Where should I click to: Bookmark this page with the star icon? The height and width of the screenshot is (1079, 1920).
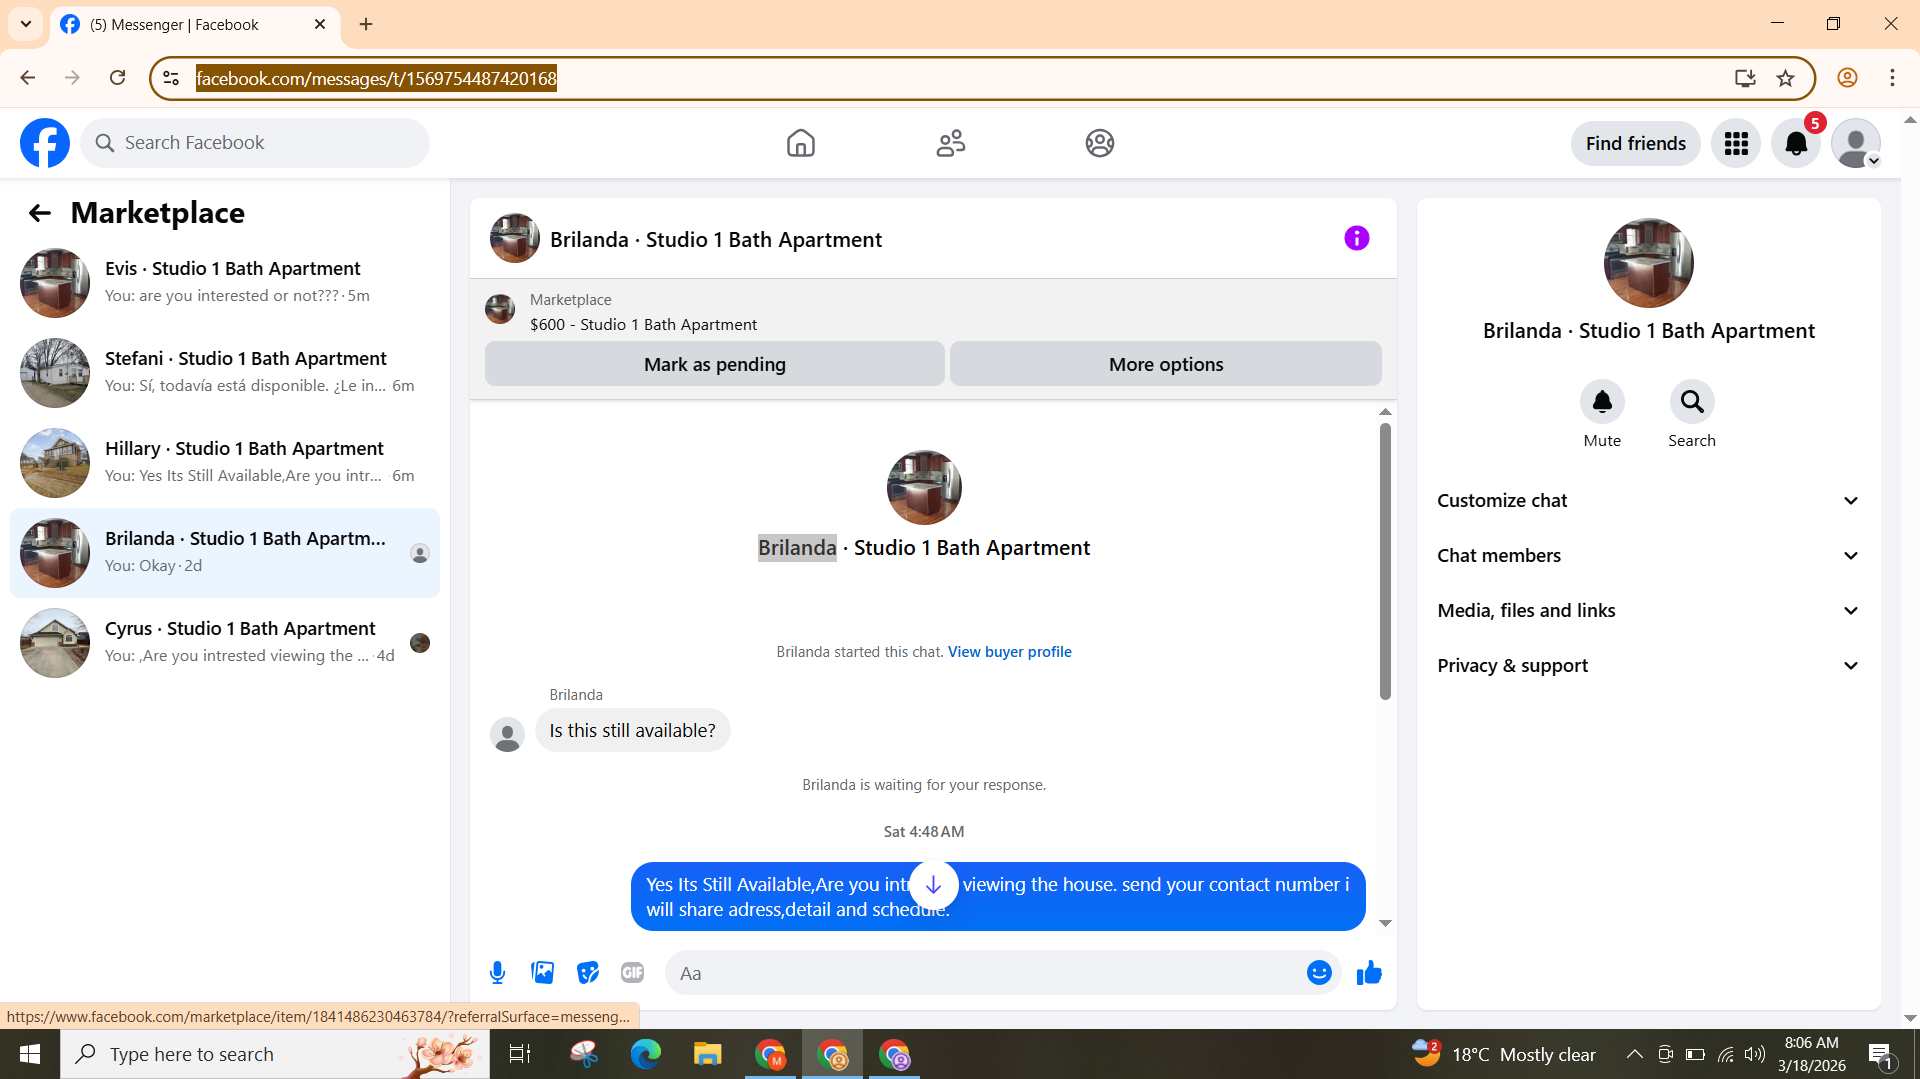[x=1786, y=78]
